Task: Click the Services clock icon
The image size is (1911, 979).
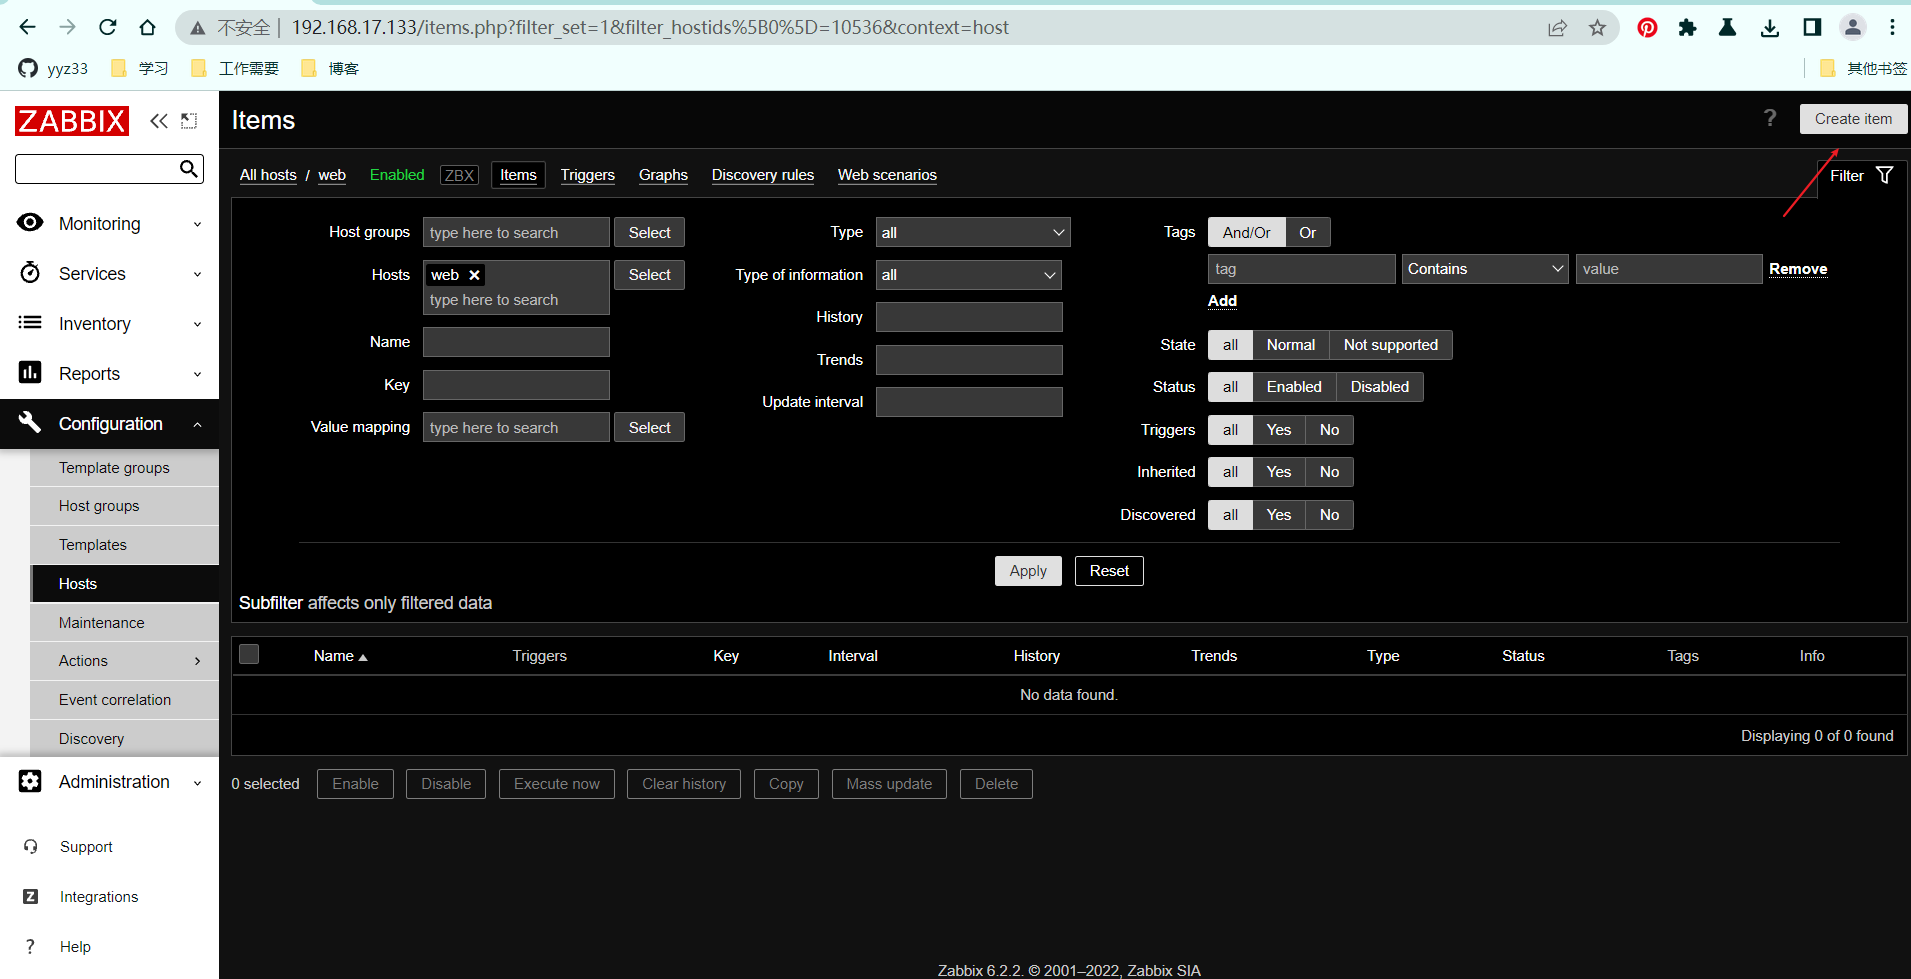Action: click(30, 272)
